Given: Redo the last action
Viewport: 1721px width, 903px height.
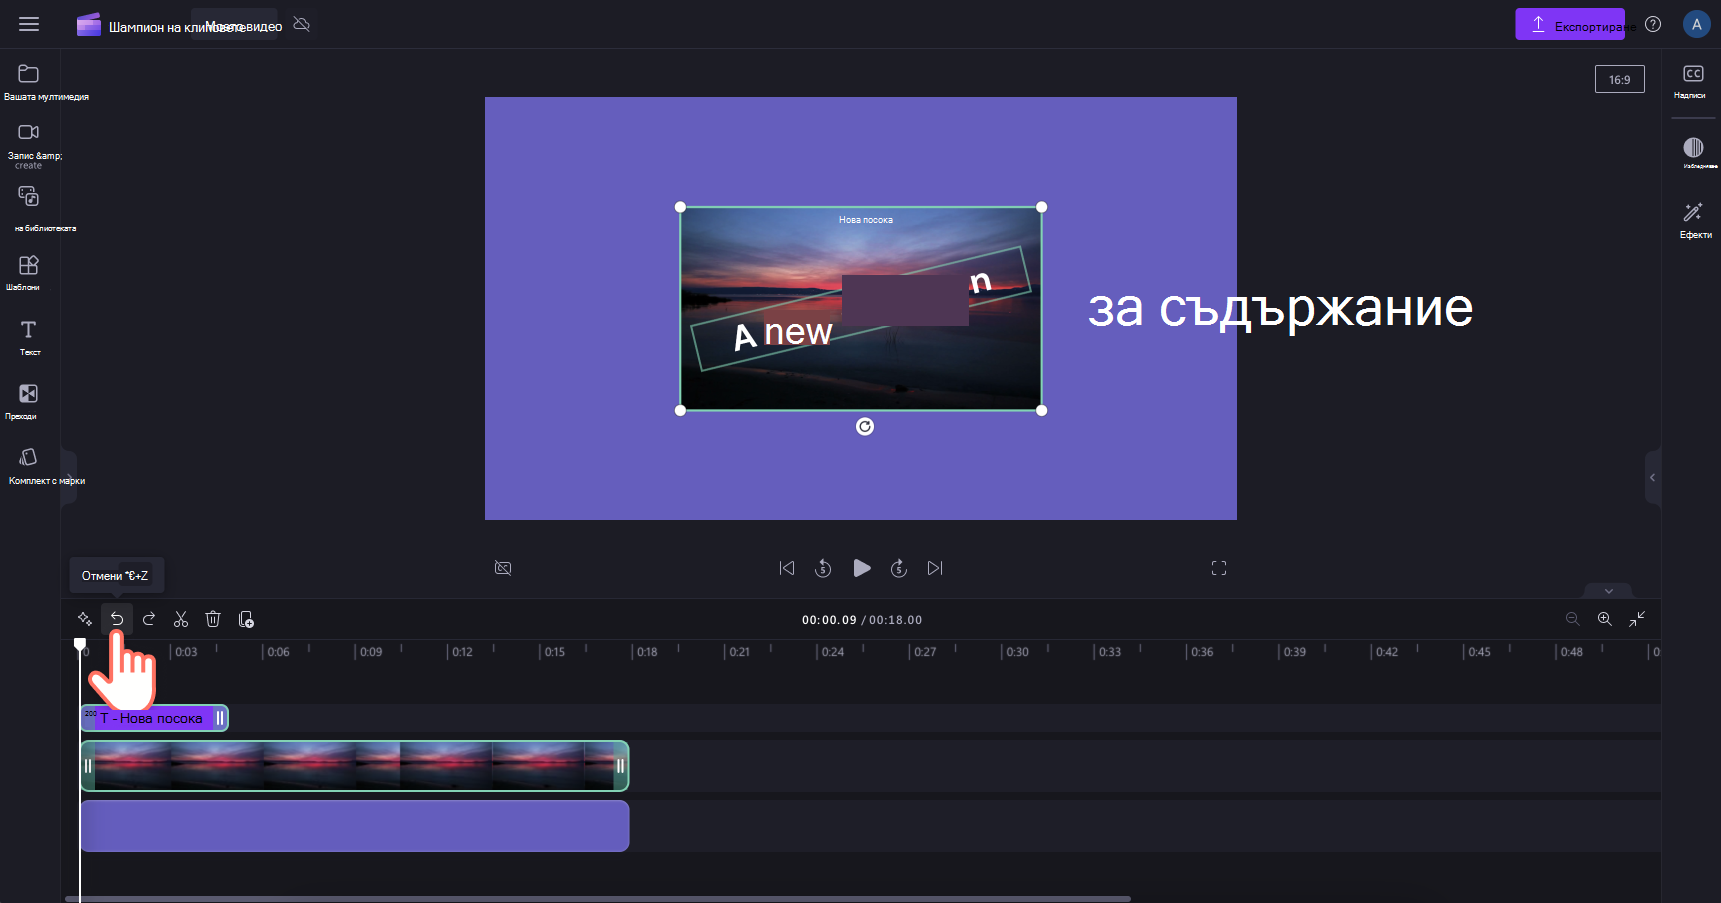Looking at the screenshot, I should pyautogui.click(x=149, y=619).
